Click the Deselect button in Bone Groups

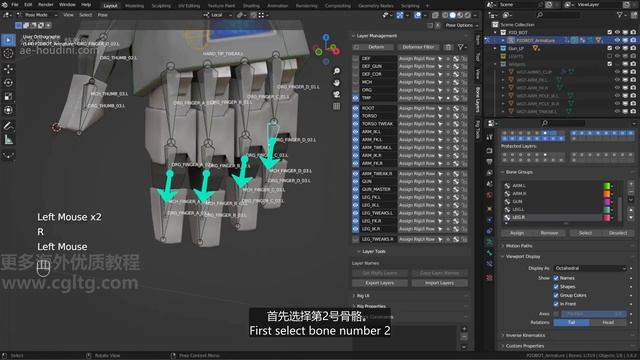pos(618,233)
